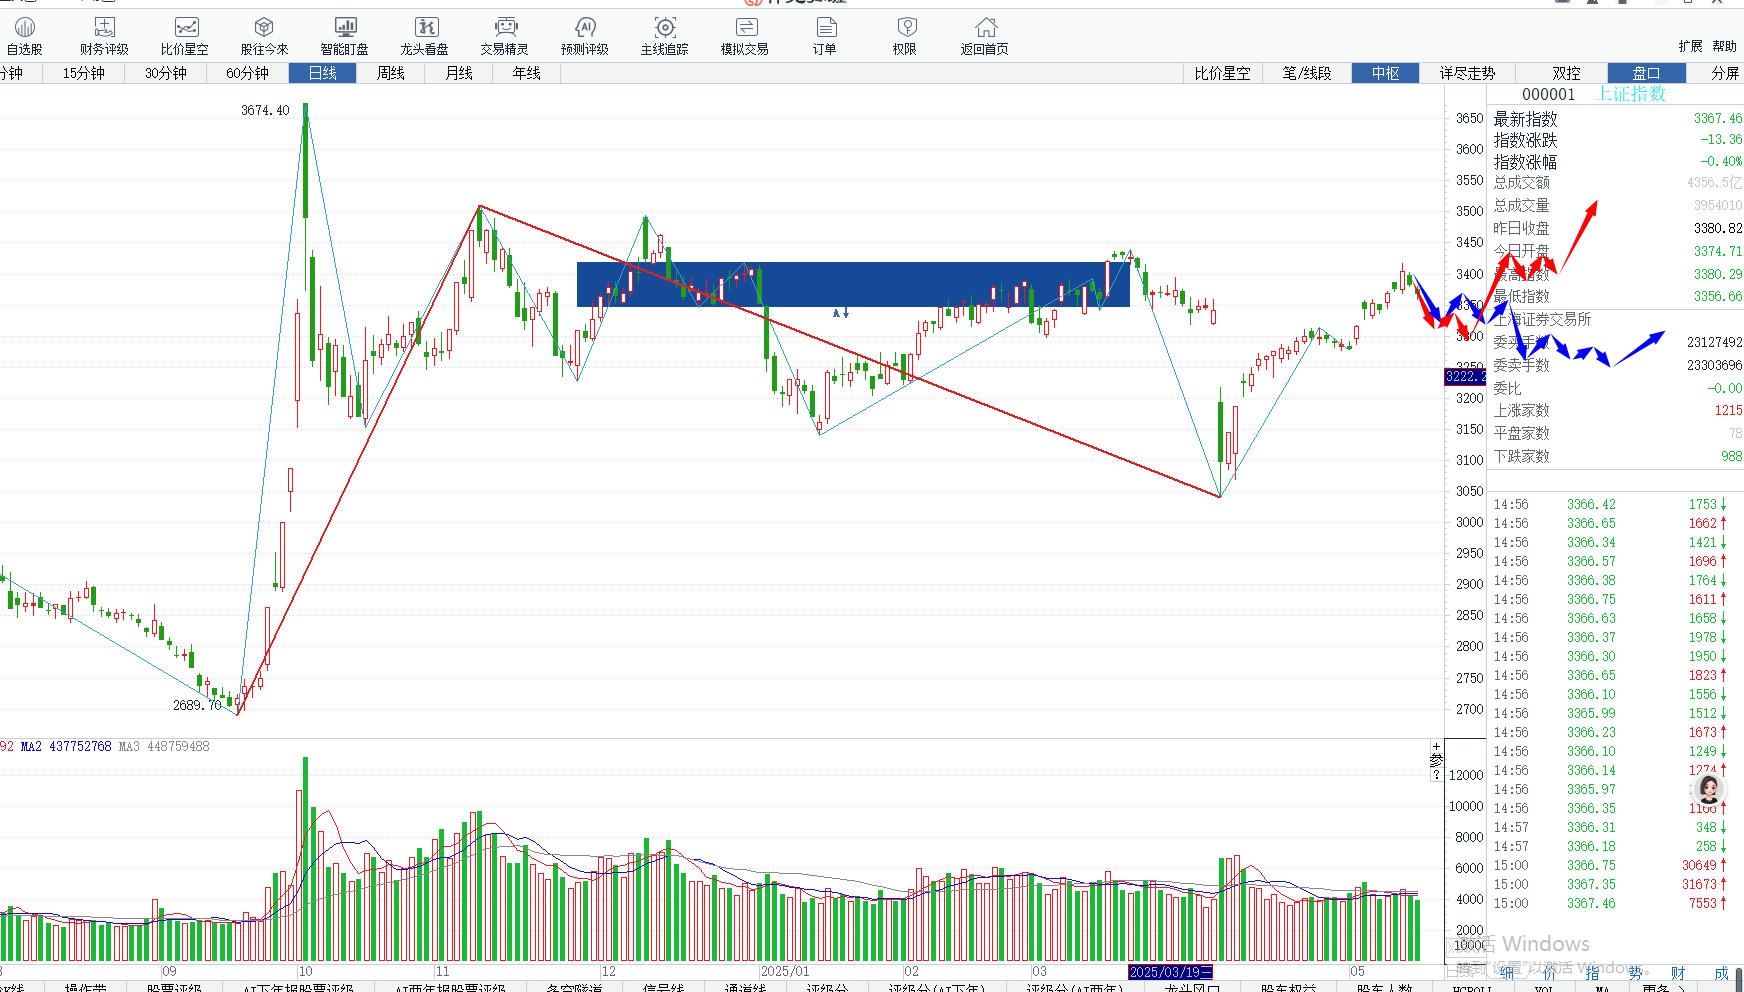Select the 60分钟 timeframe tab
The image size is (1744, 992).
(247, 73)
